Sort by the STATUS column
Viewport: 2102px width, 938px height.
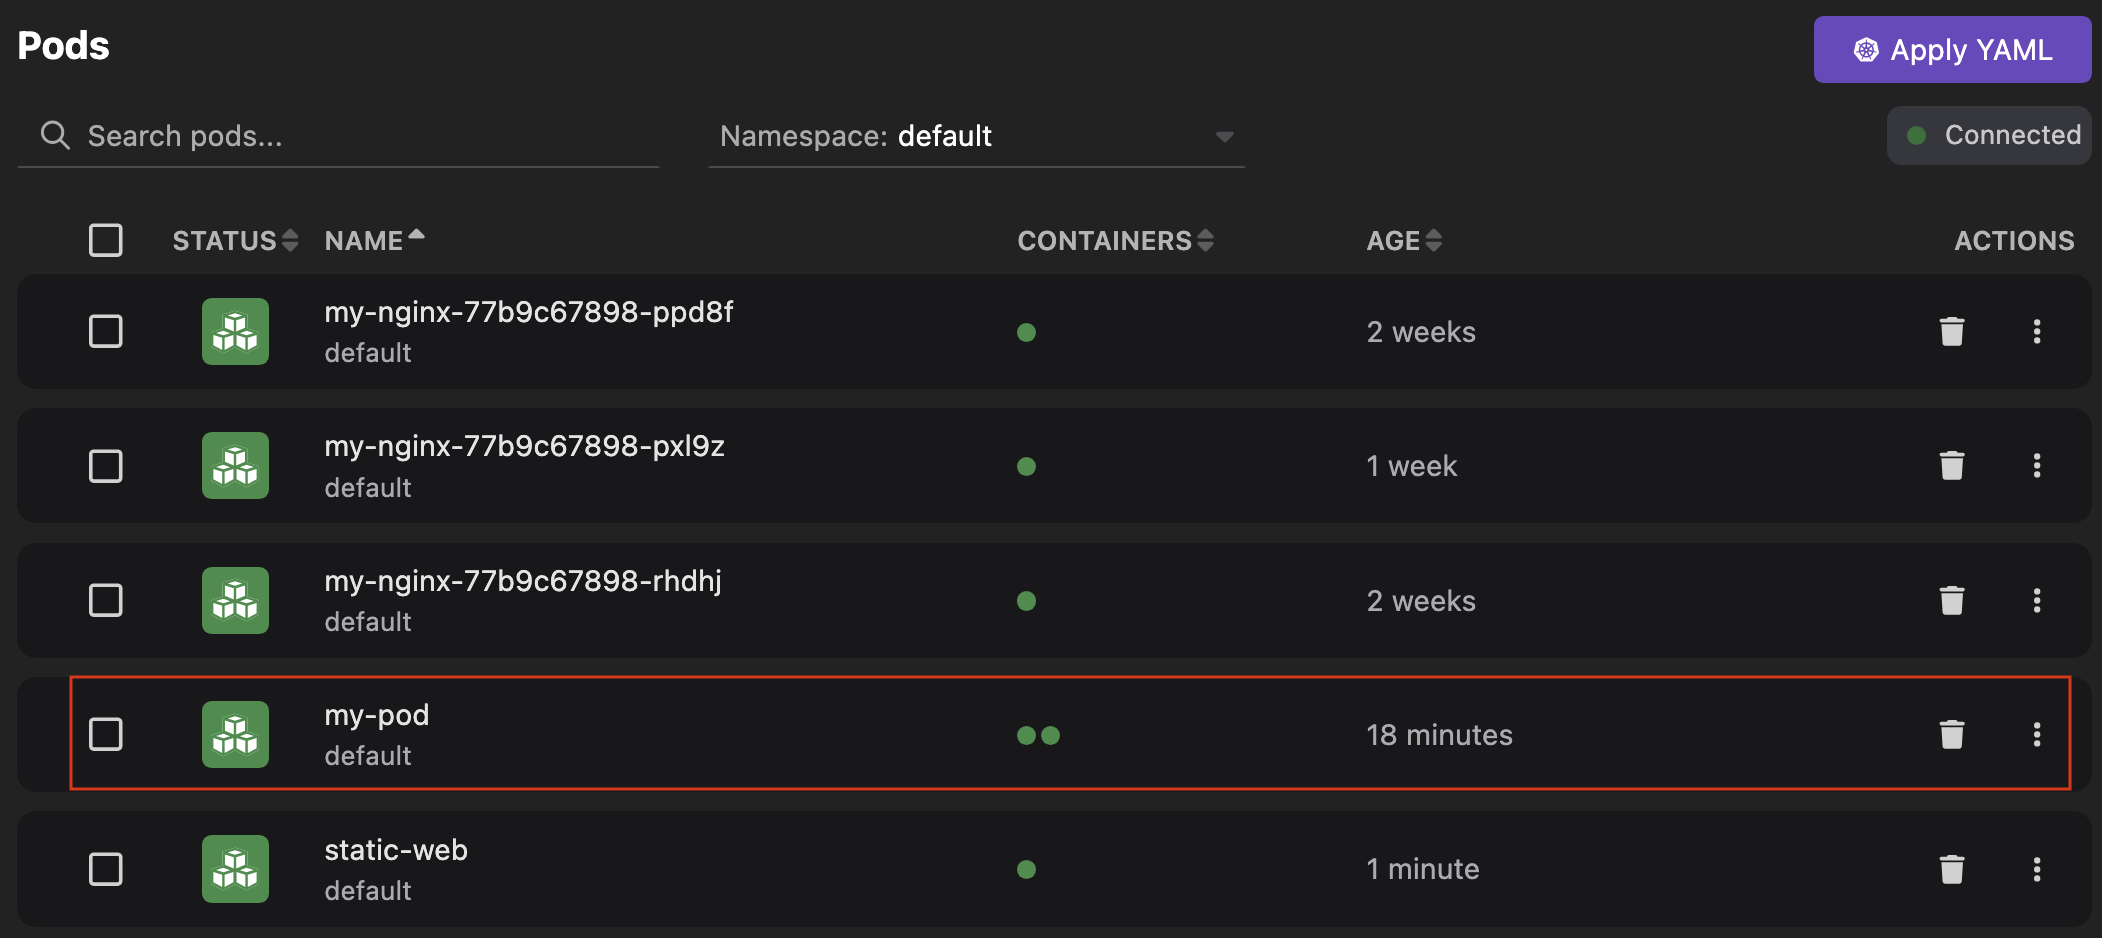[289, 240]
